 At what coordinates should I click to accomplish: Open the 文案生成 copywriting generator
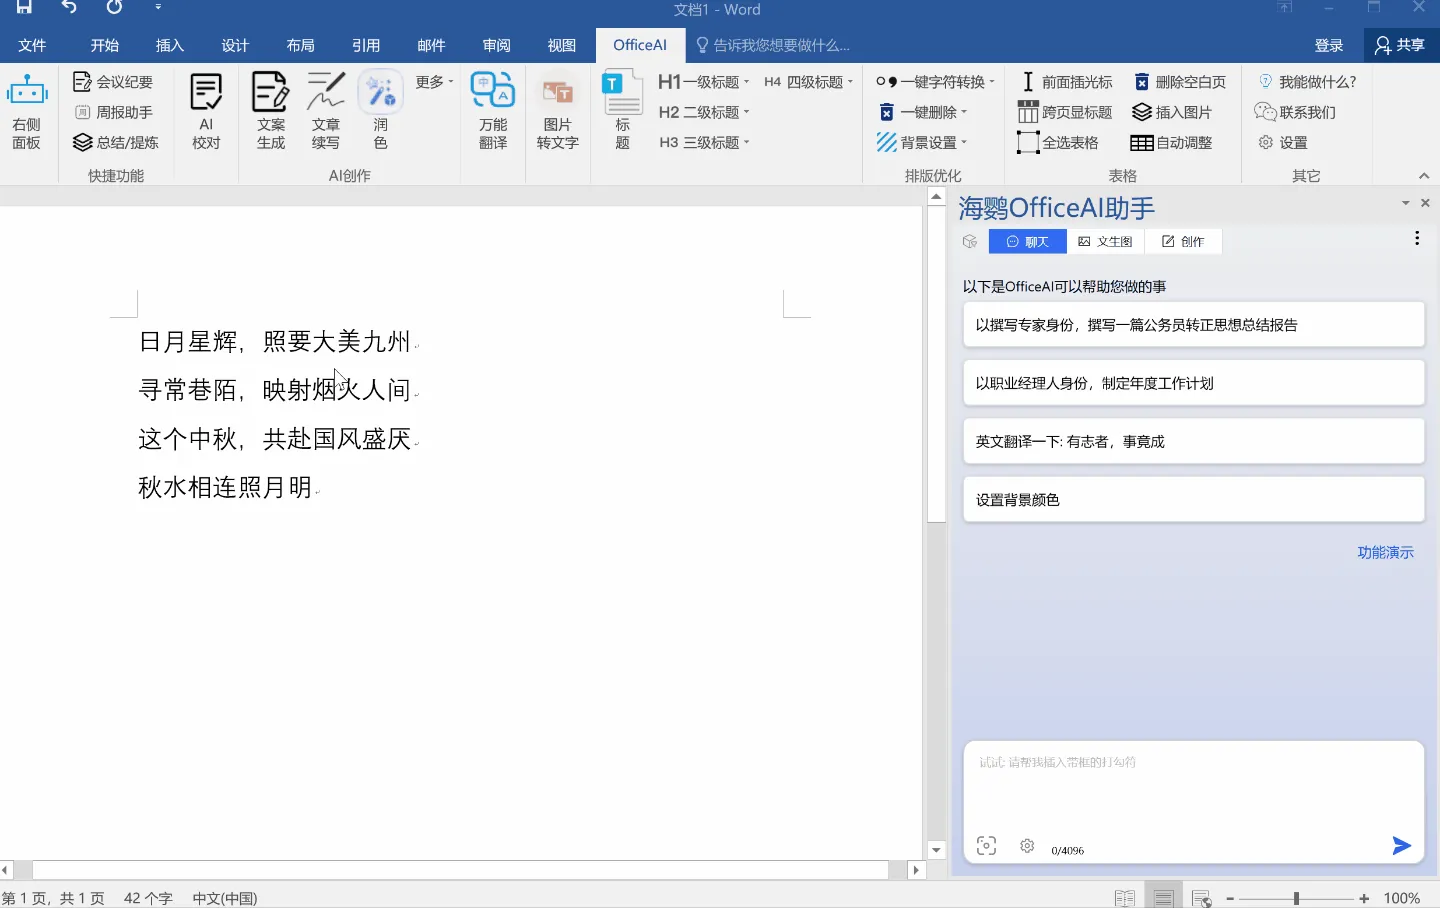click(x=270, y=110)
